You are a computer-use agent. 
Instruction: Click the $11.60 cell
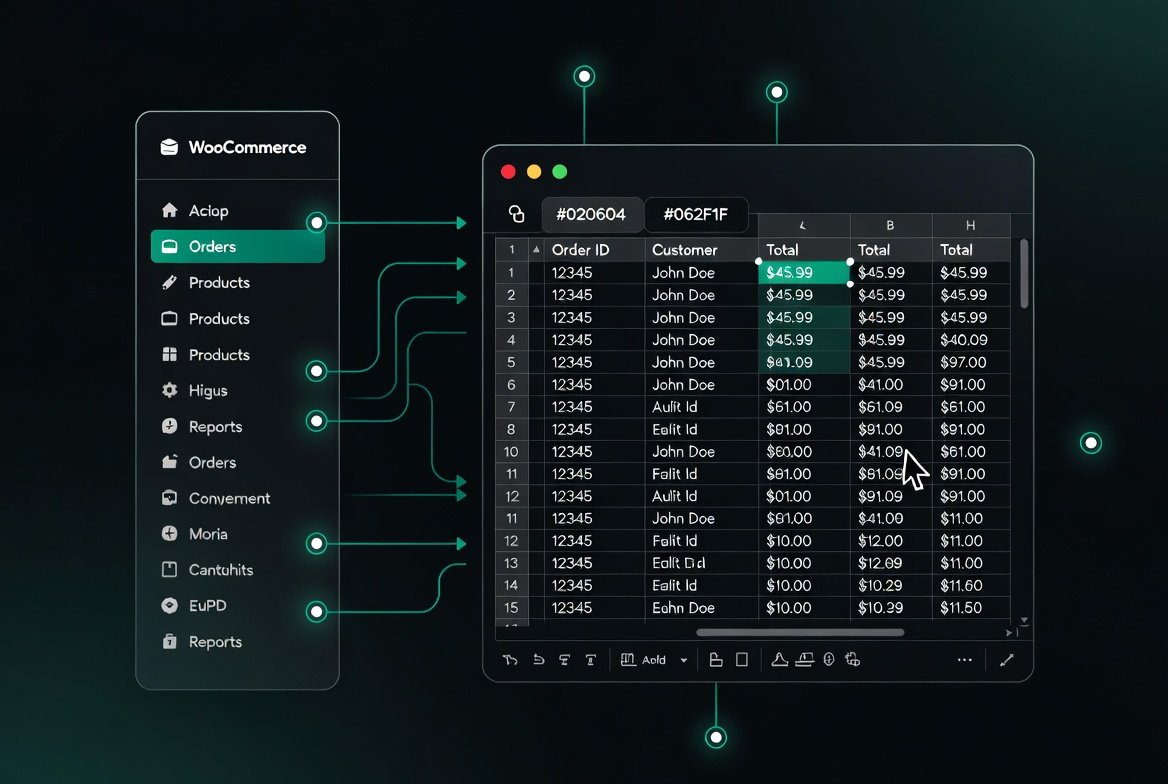click(x=971, y=586)
